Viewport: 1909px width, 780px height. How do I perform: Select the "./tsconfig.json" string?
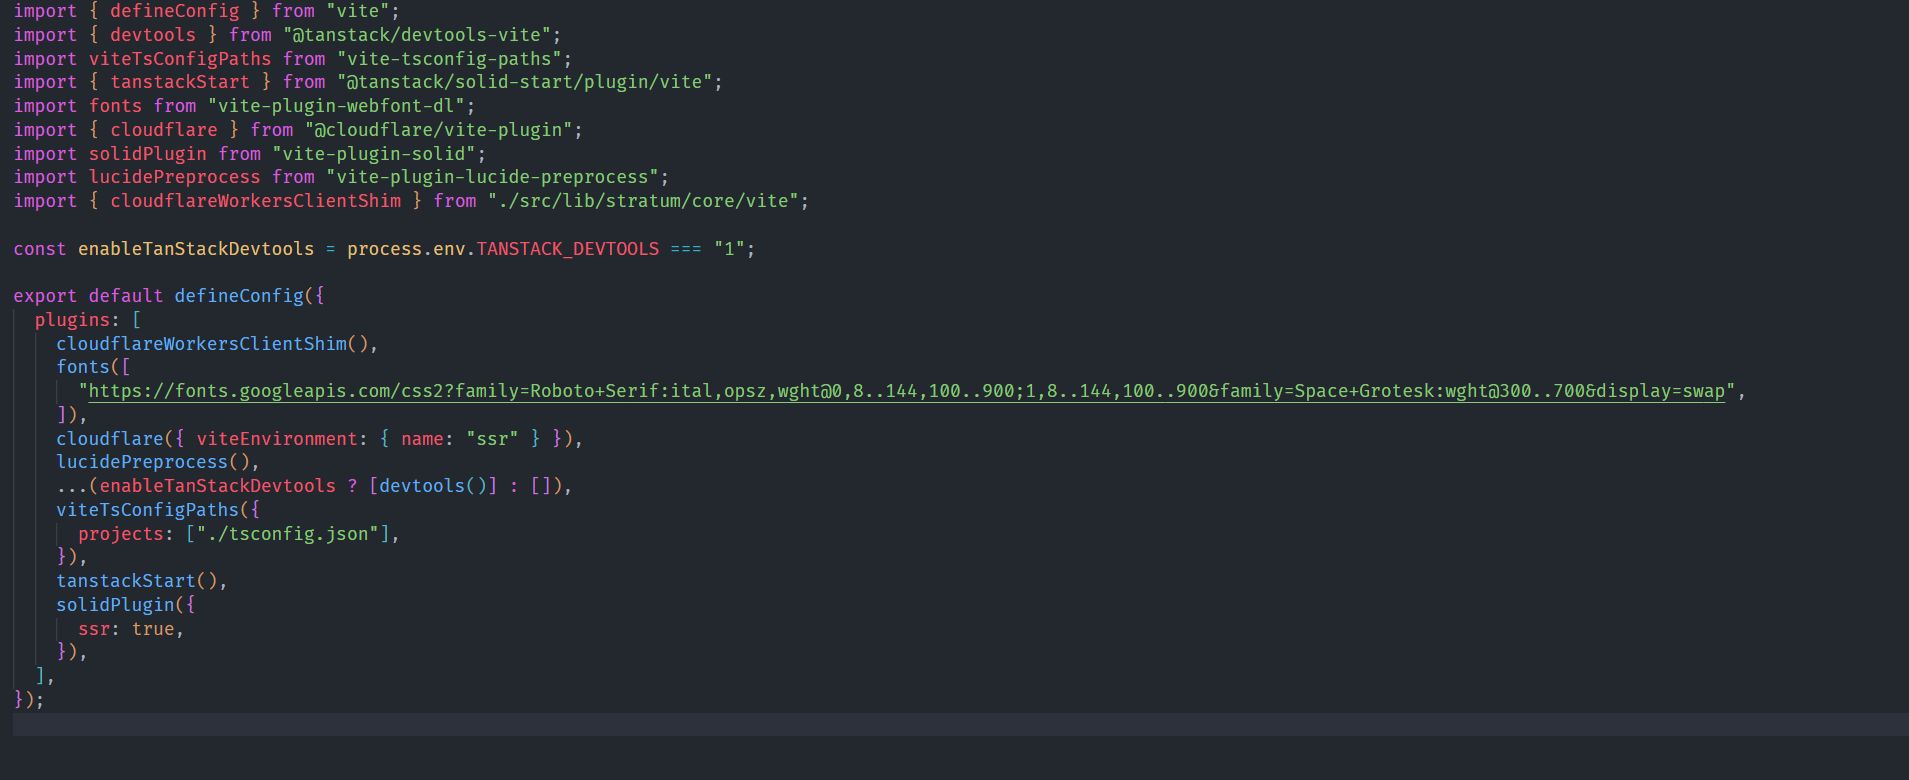[x=288, y=534]
